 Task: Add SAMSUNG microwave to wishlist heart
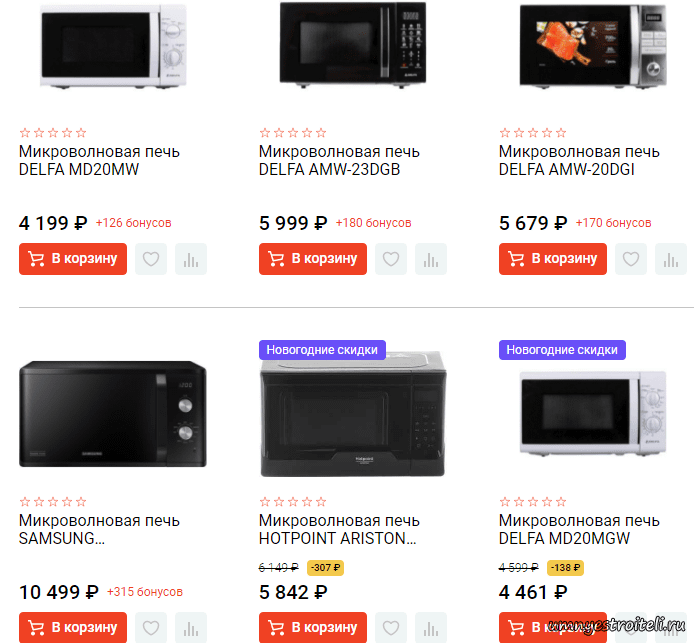(x=151, y=628)
